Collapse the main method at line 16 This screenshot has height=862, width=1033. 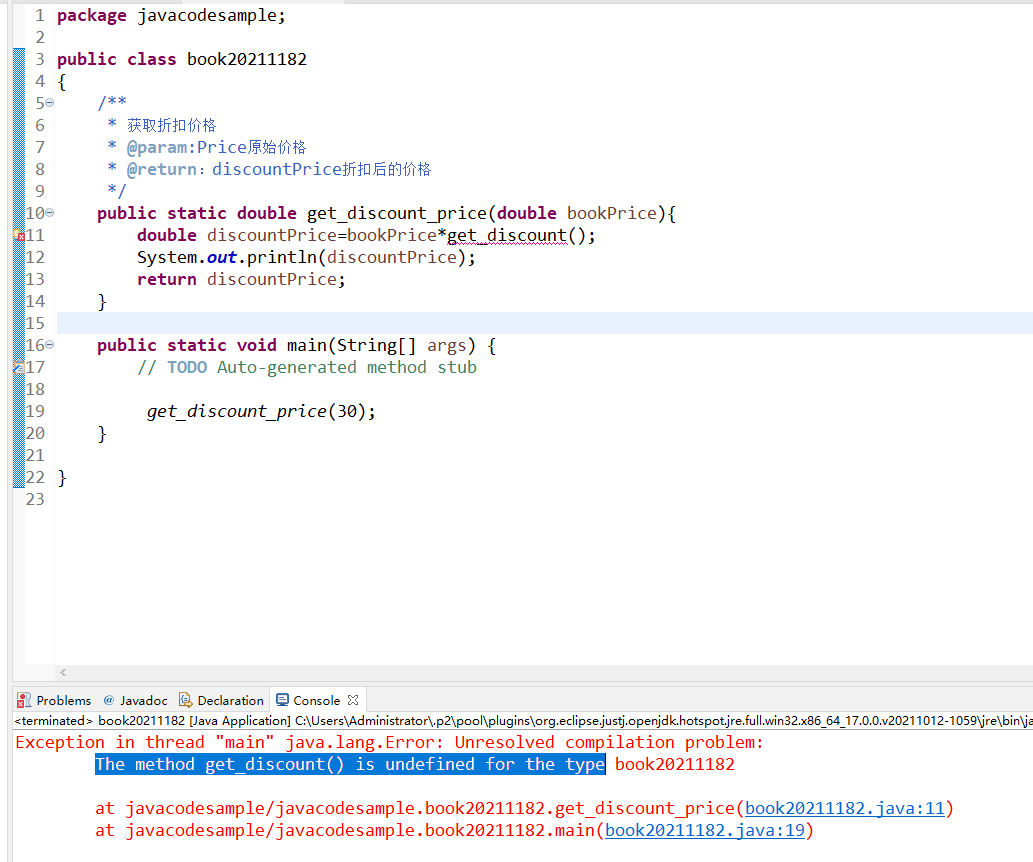click(x=50, y=345)
